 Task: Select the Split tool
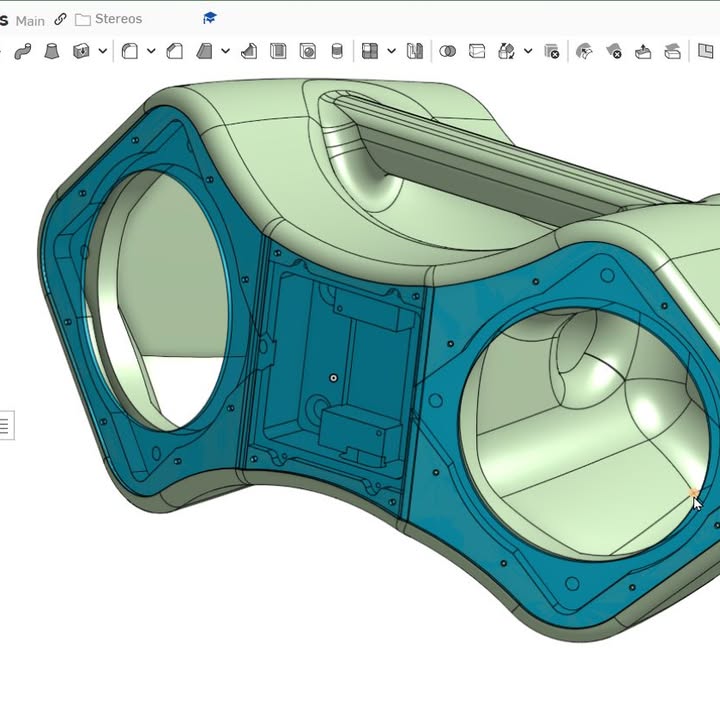point(477,51)
